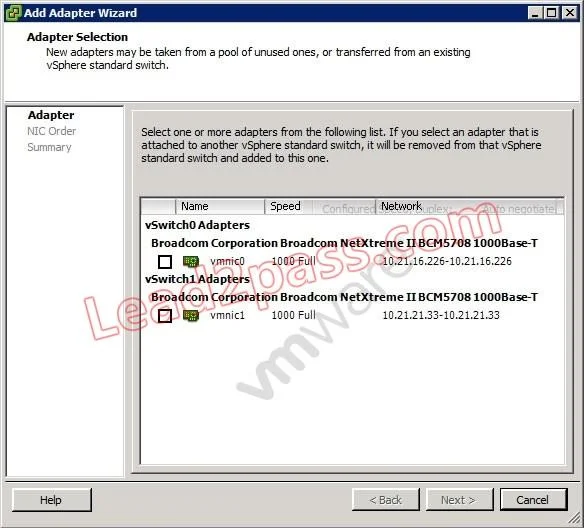Minimize the Add Adapter Wizard window

coord(535,13)
